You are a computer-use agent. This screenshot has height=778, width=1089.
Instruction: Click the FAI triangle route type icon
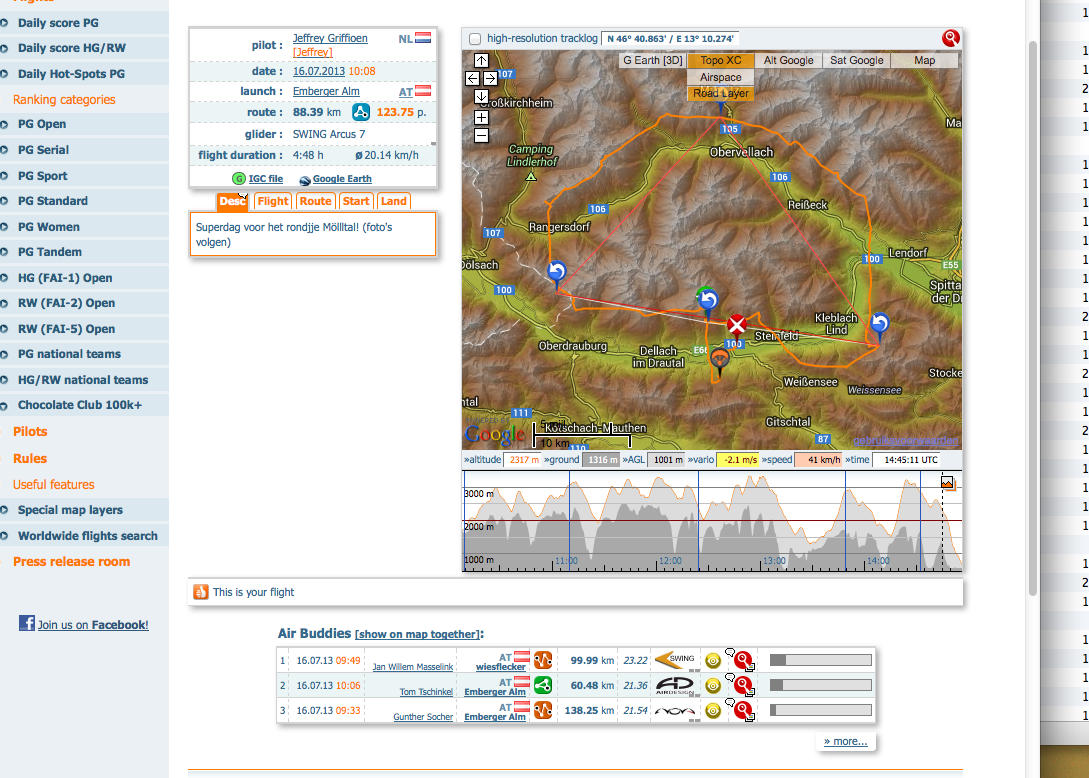[360, 112]
